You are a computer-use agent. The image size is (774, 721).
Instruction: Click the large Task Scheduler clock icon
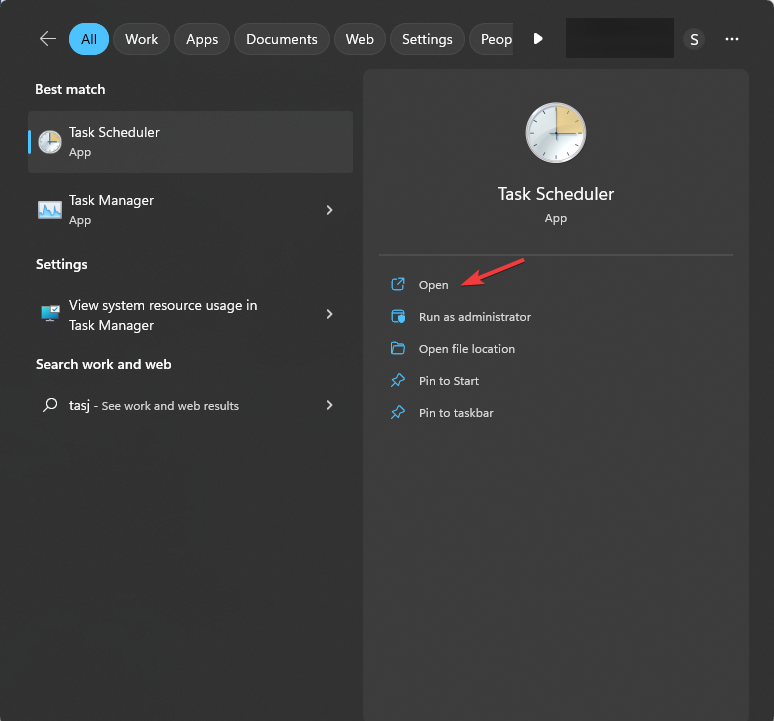(x=556, y=133)
